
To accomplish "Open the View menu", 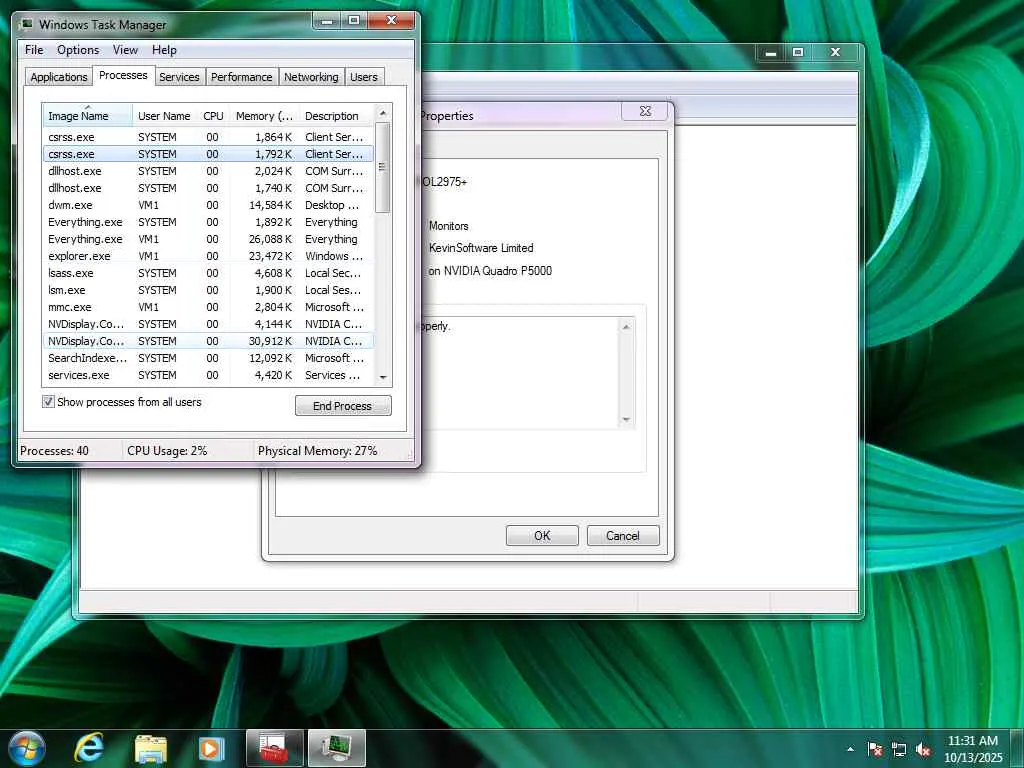I will (x=125, y=50).
